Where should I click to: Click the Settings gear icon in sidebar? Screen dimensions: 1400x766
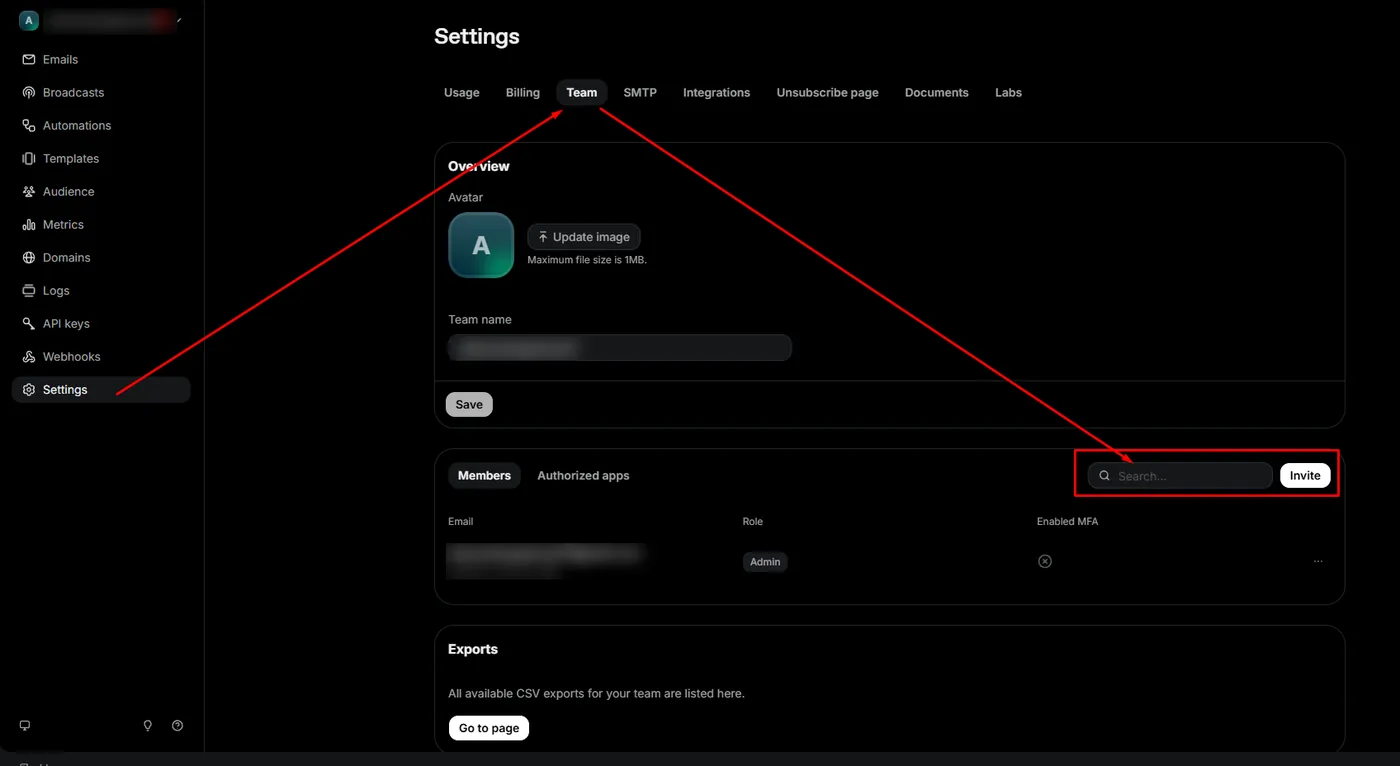(29, 390)
